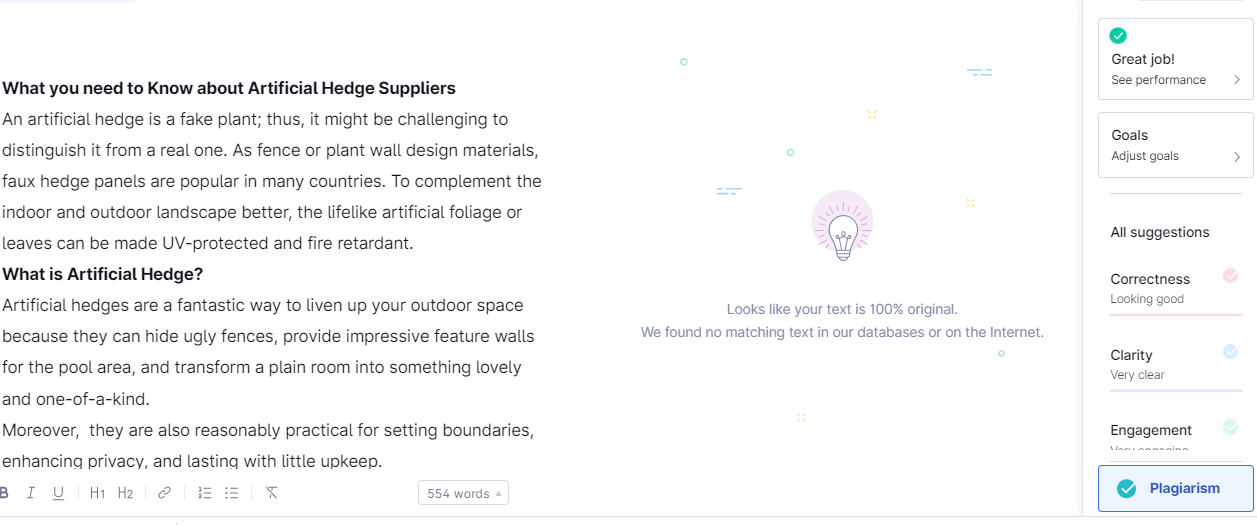Open performance details via Great job chevron
Viewport: 1257px width, 525px height.
[x=1237, y=80]
